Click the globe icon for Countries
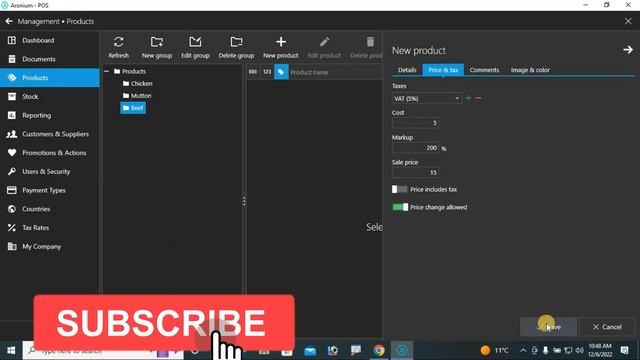The width and height of the screenshot is (640, 360). [12, 209]
